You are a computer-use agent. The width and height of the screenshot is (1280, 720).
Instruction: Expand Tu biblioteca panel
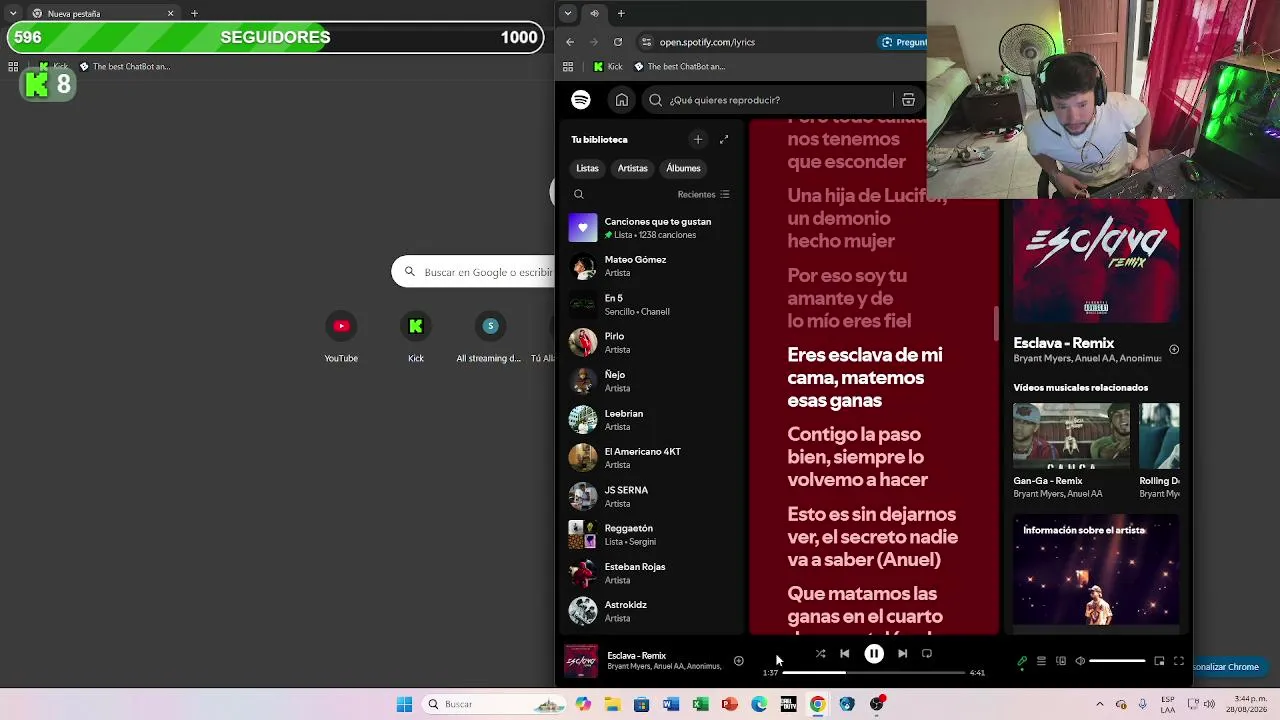[x=724, y=140]
